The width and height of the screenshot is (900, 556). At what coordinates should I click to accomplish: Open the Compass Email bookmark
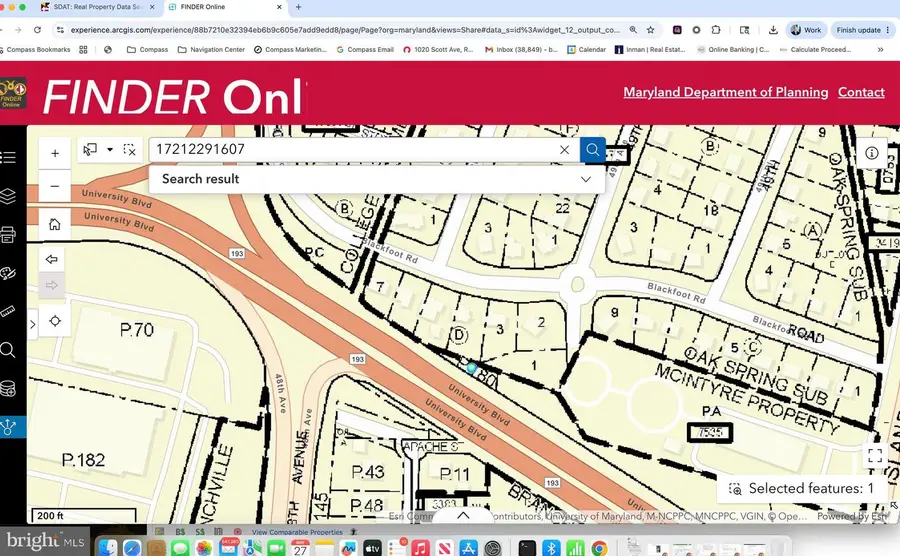coord(365,50)
